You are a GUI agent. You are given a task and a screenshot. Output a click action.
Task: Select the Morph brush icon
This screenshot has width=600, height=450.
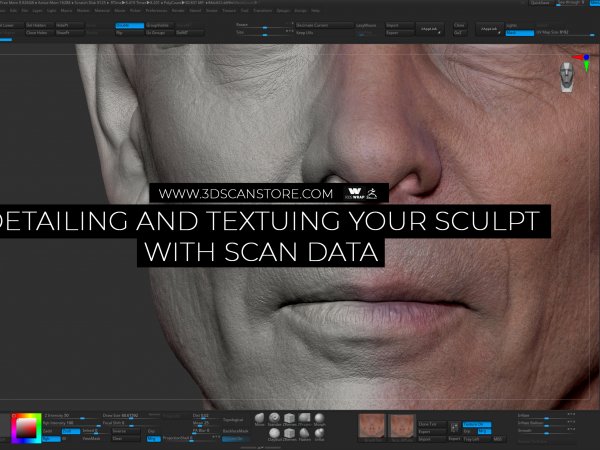tap(320, 418)
